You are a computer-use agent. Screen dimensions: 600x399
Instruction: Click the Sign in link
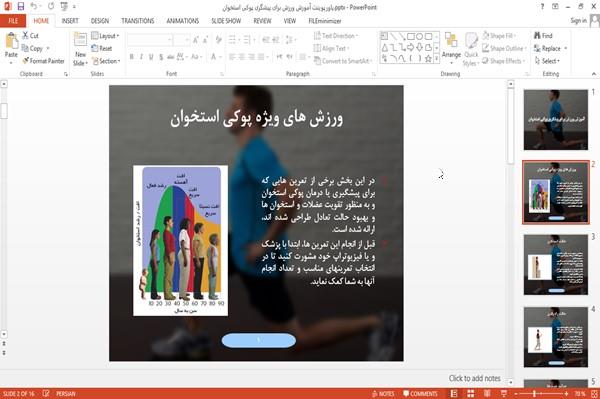point(578,21)
